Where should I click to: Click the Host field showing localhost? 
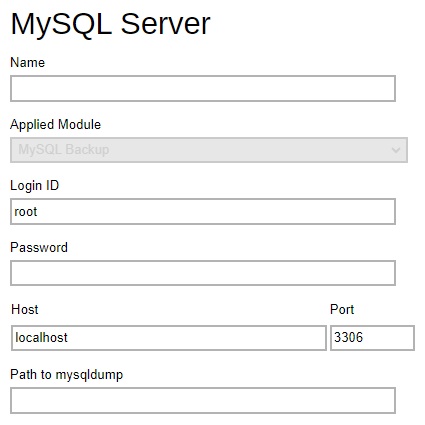[x=169, y=338]
